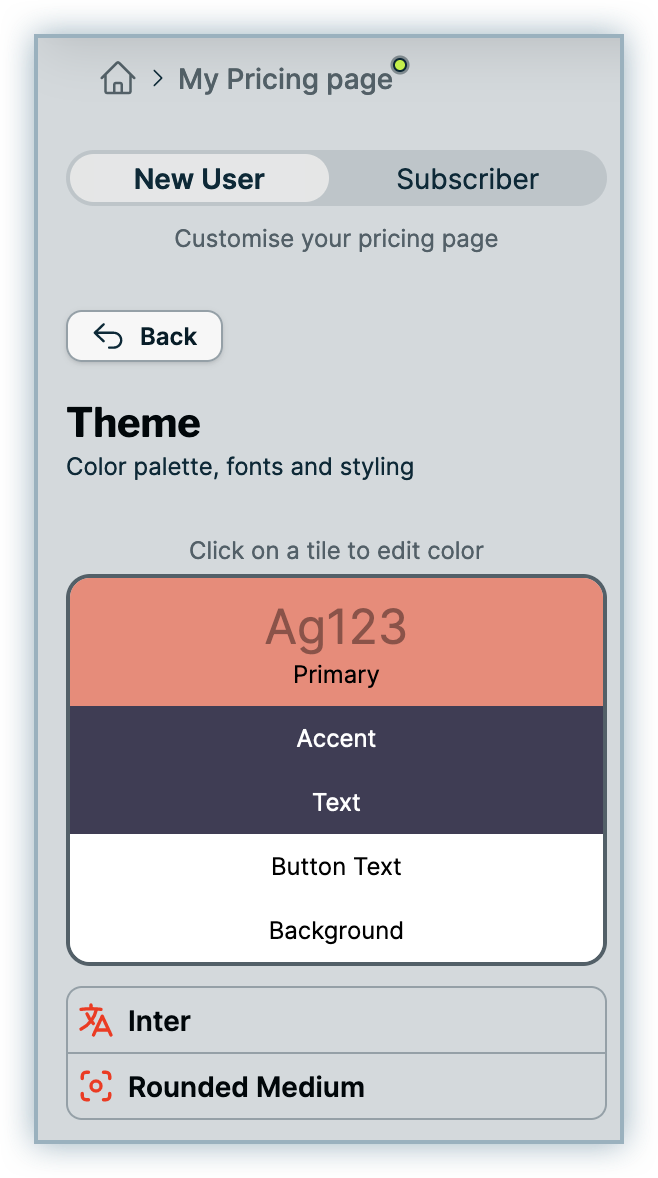The width and height of the screenshot is (658, 1178).
Task: Switch to the Subscriber tab
Action: pyautogui.click(x=467, y=179)
